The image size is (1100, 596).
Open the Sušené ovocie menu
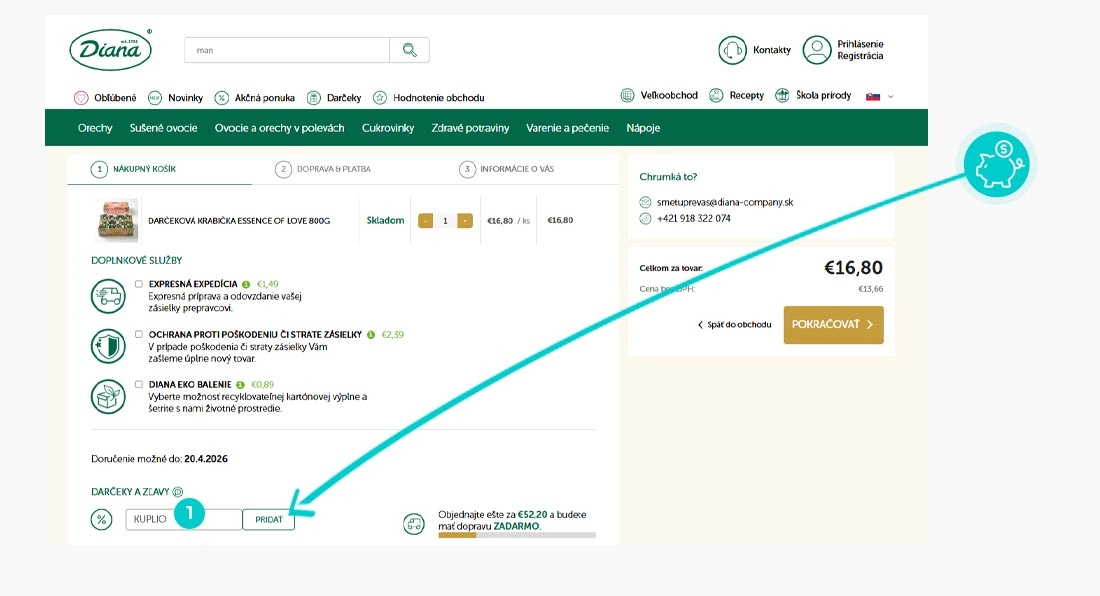(163, 128)
